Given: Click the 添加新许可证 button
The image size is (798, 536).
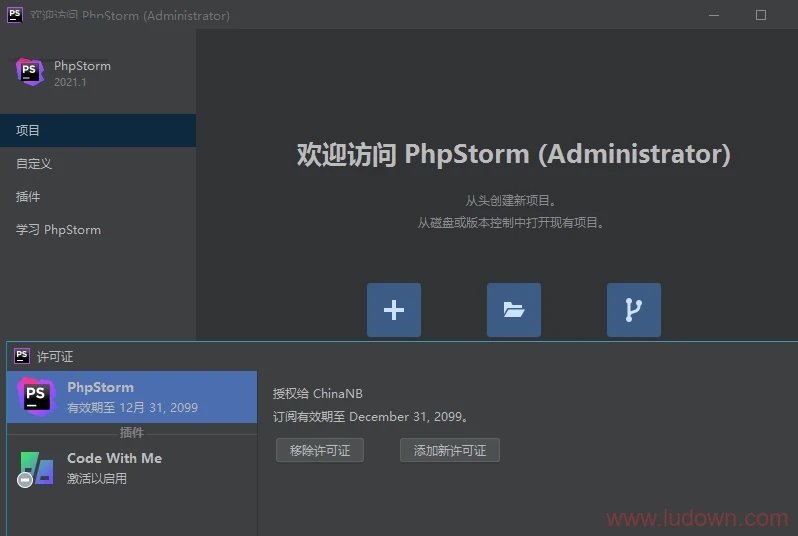Looking at the screenshot, I should tap(449, 450).
